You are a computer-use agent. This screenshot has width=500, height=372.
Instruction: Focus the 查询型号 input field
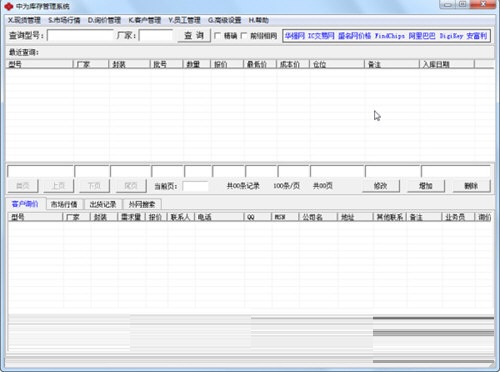(80, 35)
